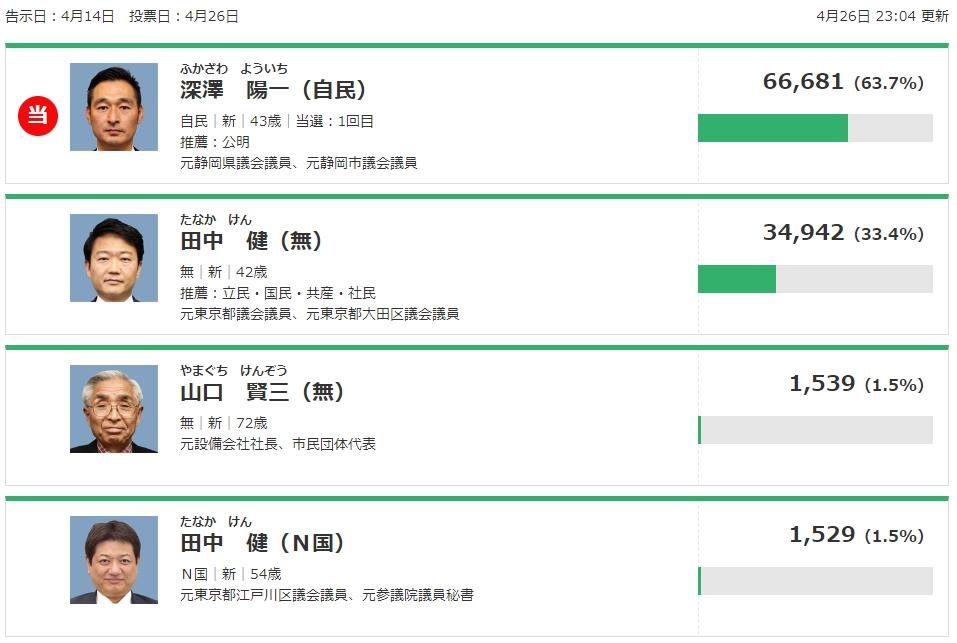The image size is (957, 643).
Task: Click the 4月26日 23:04 更新 timestamp
Action: [882, 16]
